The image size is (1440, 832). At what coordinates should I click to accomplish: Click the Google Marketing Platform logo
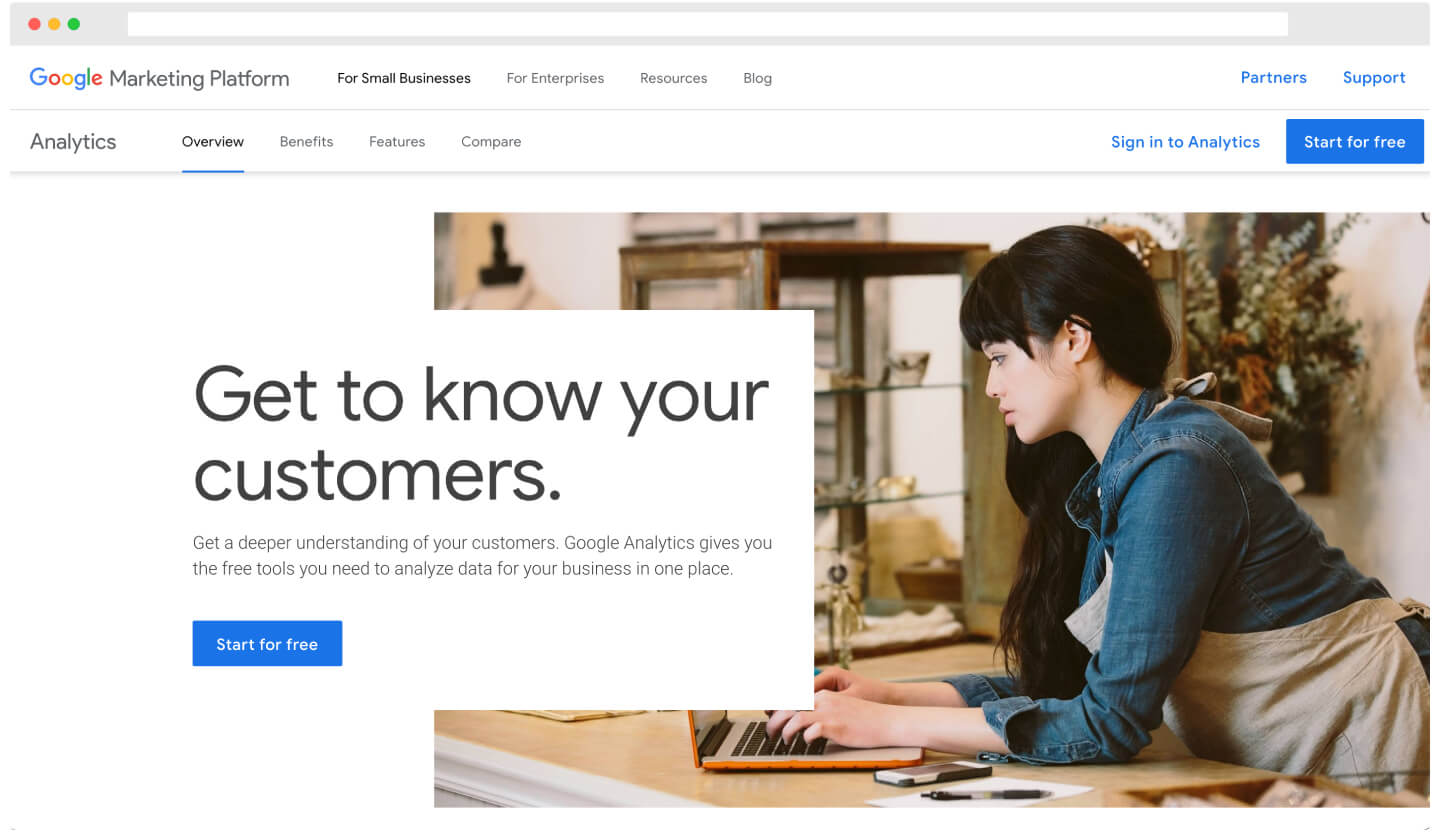coord(159,78)
